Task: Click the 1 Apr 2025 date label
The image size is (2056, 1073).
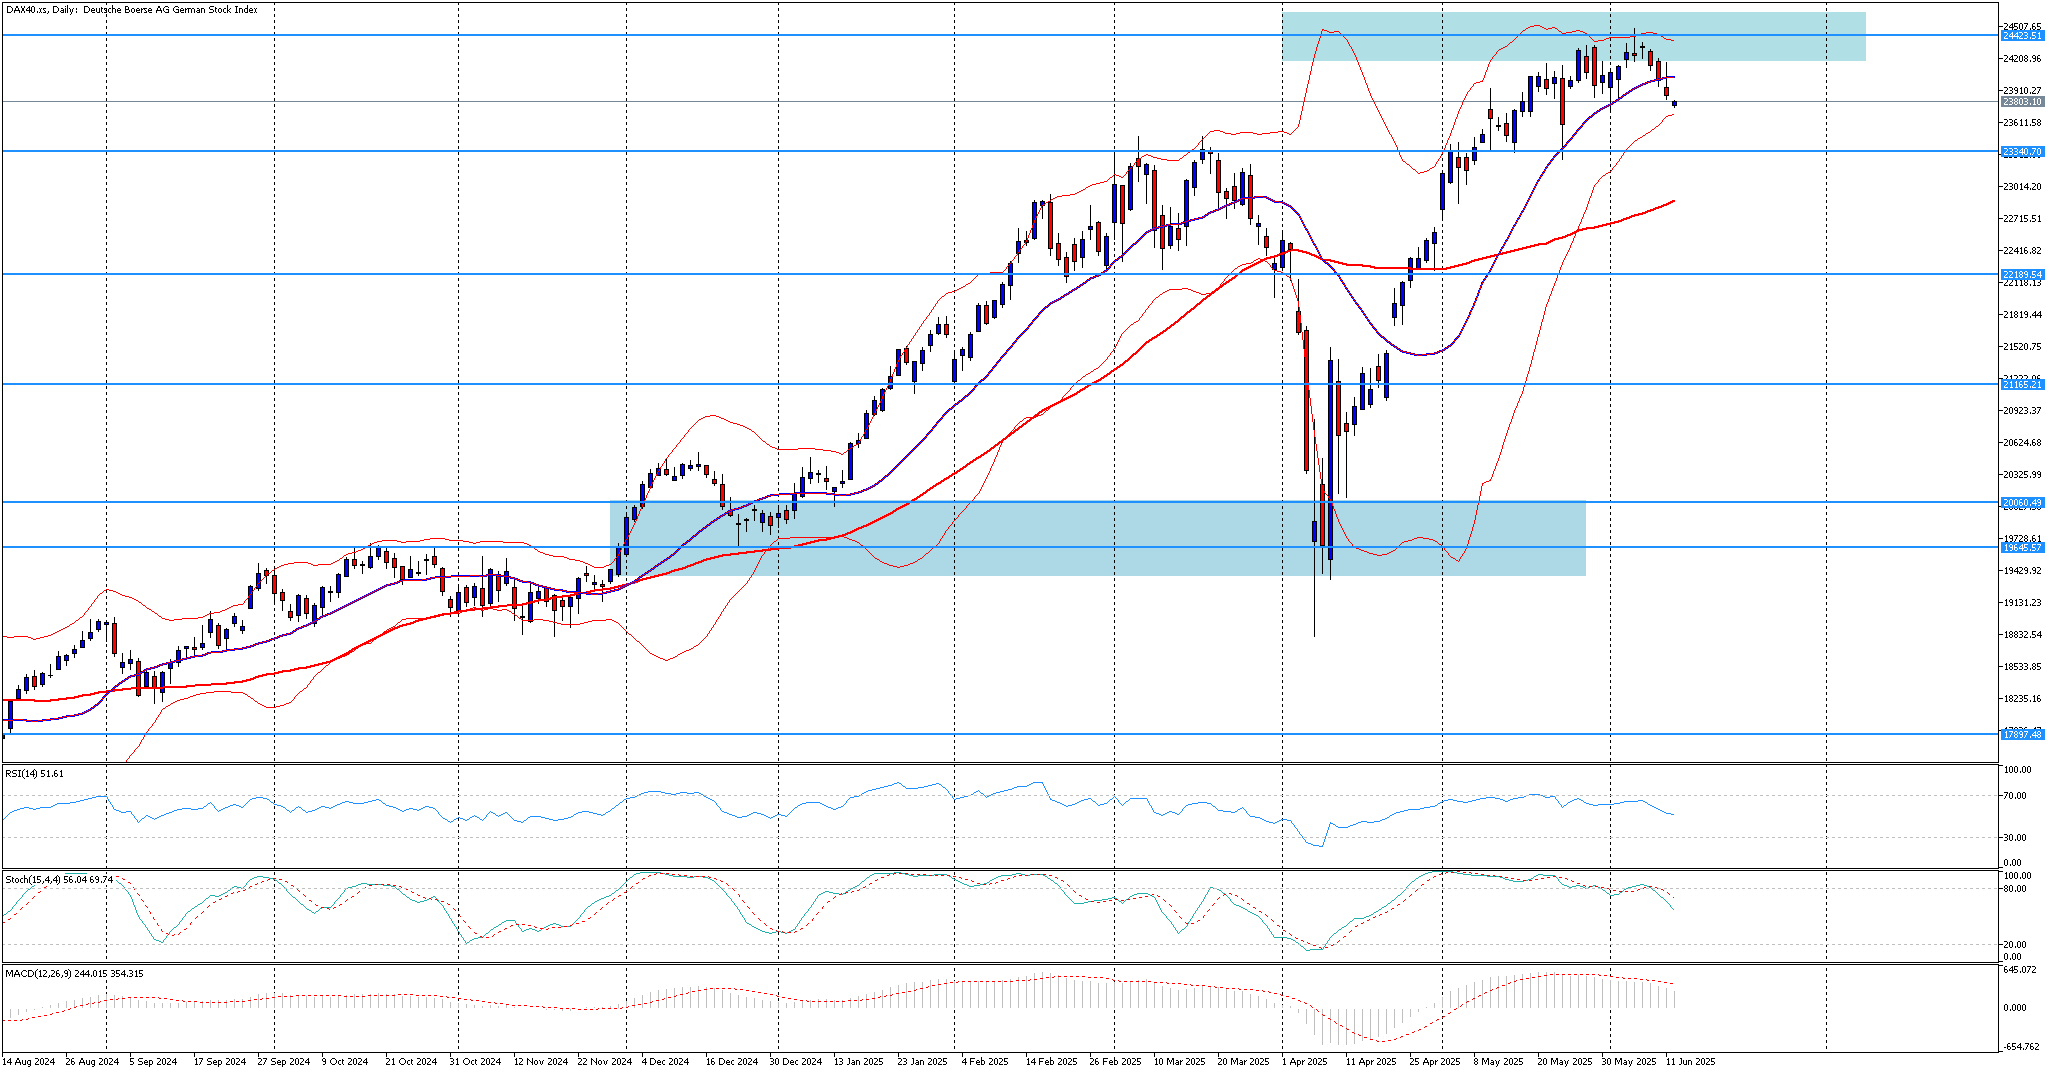Action: click(x=1305, y=1062)
